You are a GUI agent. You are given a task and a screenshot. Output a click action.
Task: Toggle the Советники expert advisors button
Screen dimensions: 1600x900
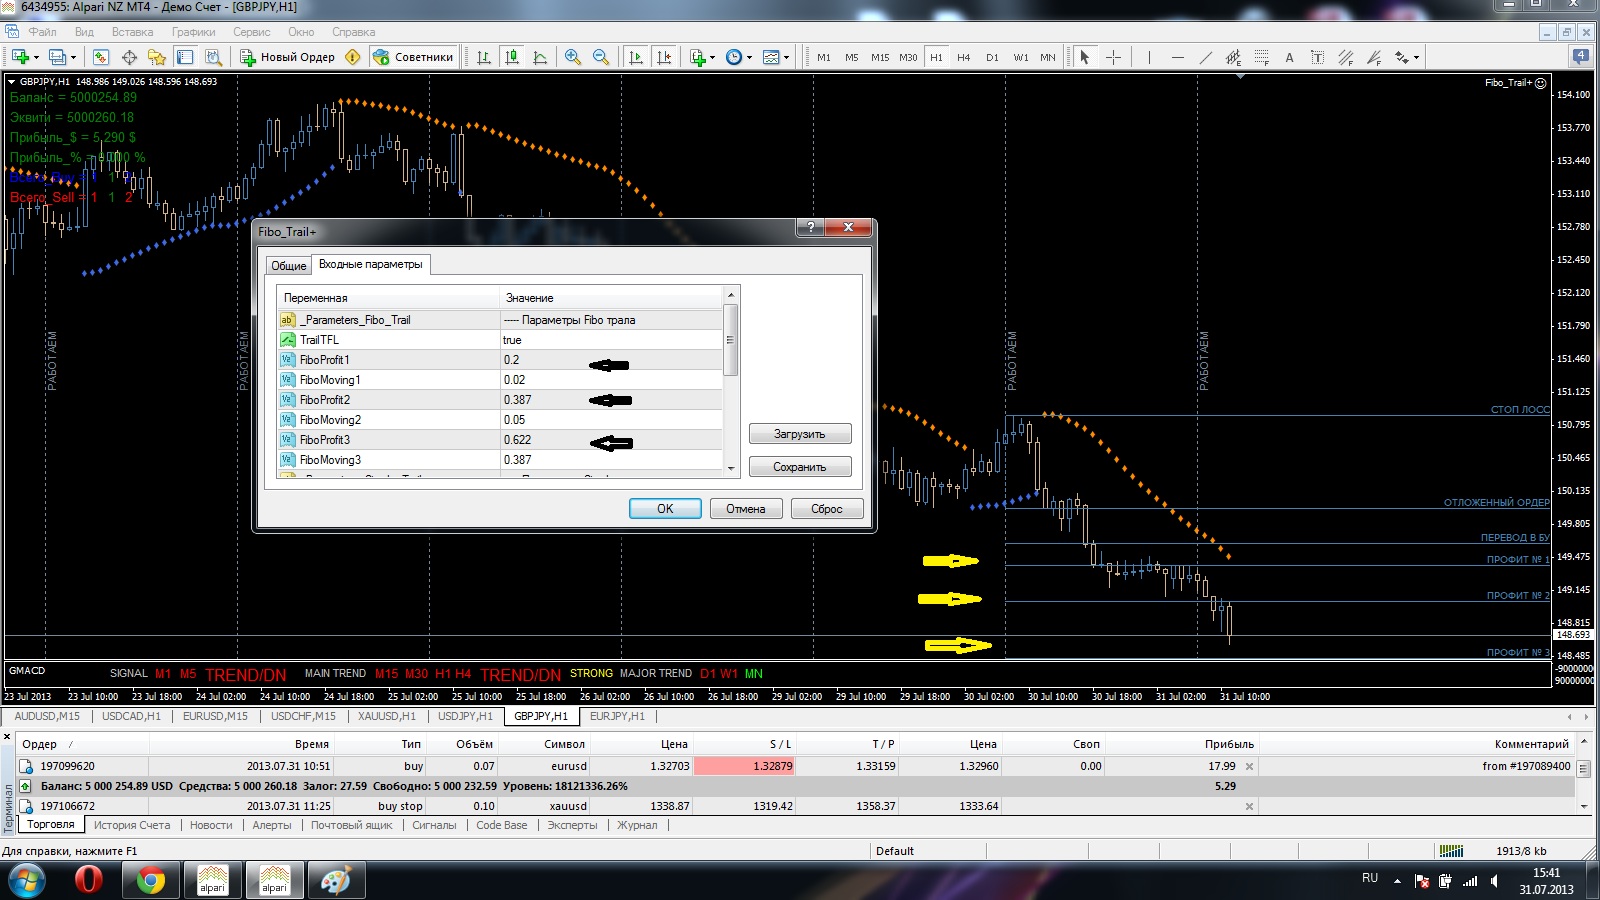tap(413, 57)
